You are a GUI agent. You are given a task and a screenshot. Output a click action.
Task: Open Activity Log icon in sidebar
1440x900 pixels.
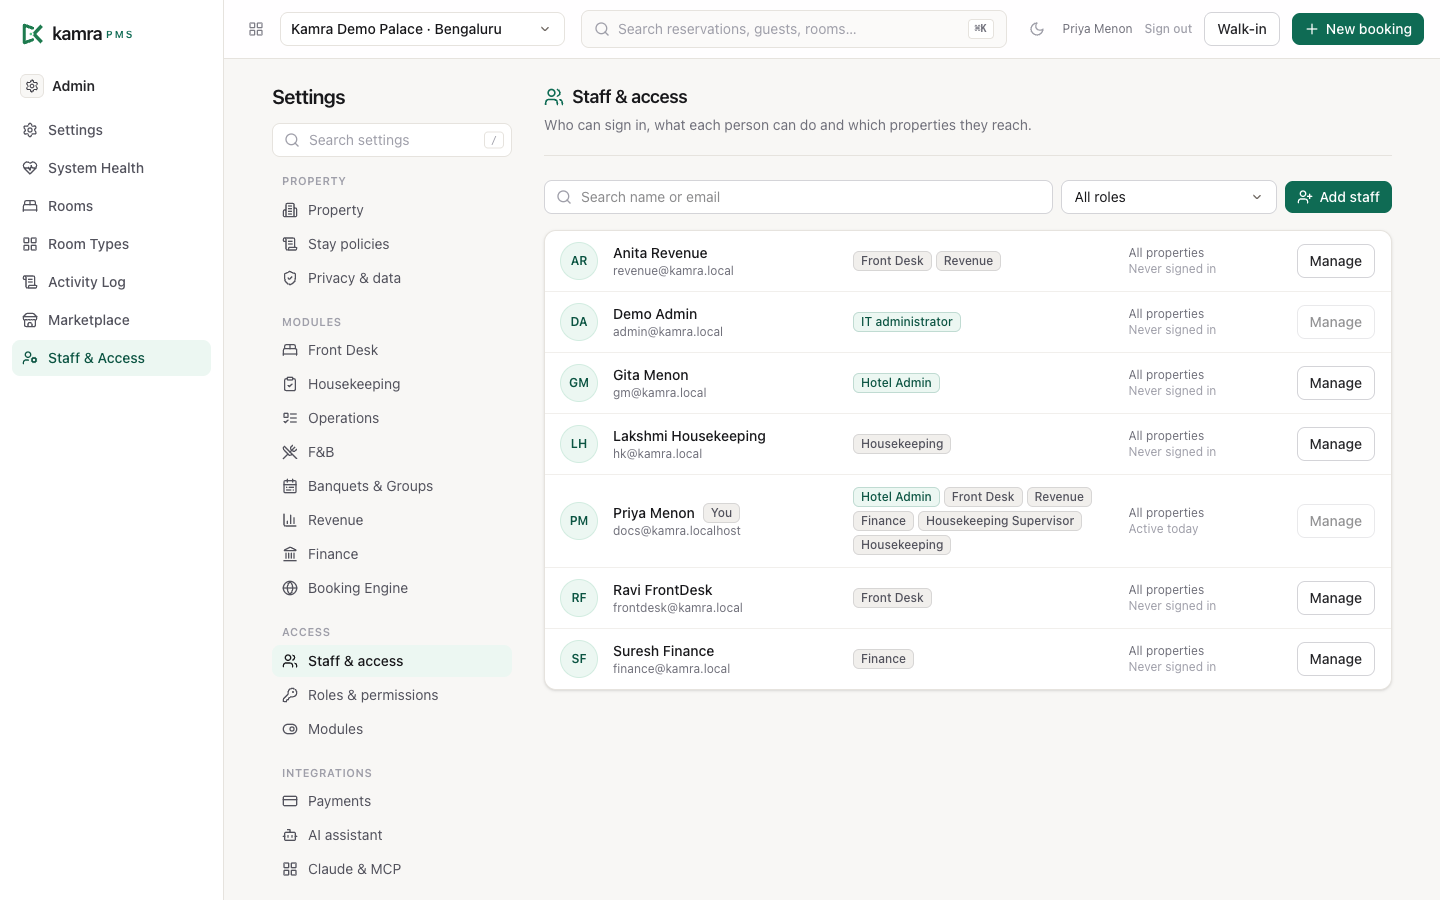[30, 282]
